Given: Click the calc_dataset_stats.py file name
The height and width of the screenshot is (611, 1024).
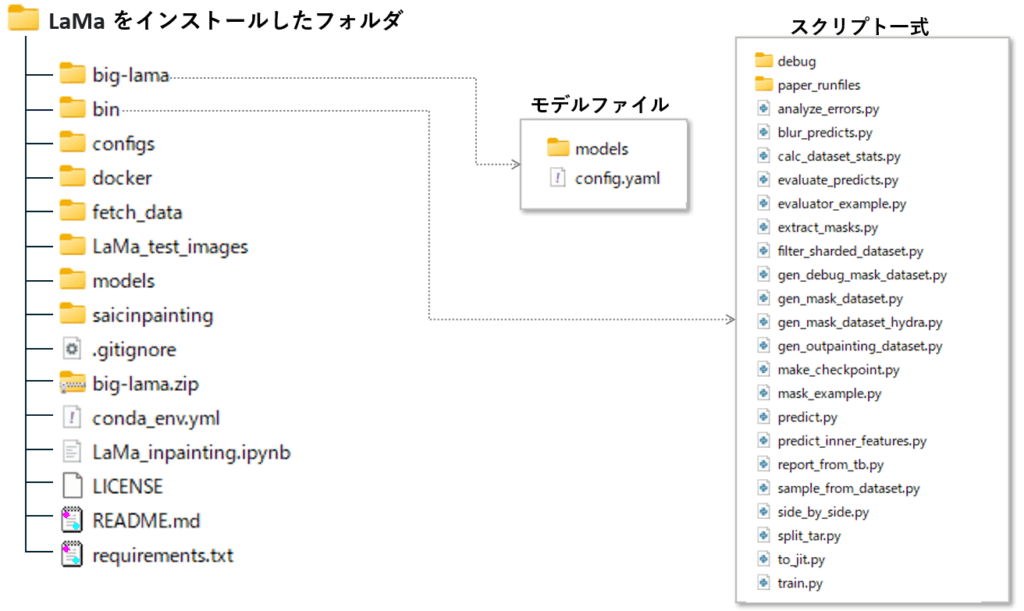Looking at the screenshot, I should (x=839, y=156).
